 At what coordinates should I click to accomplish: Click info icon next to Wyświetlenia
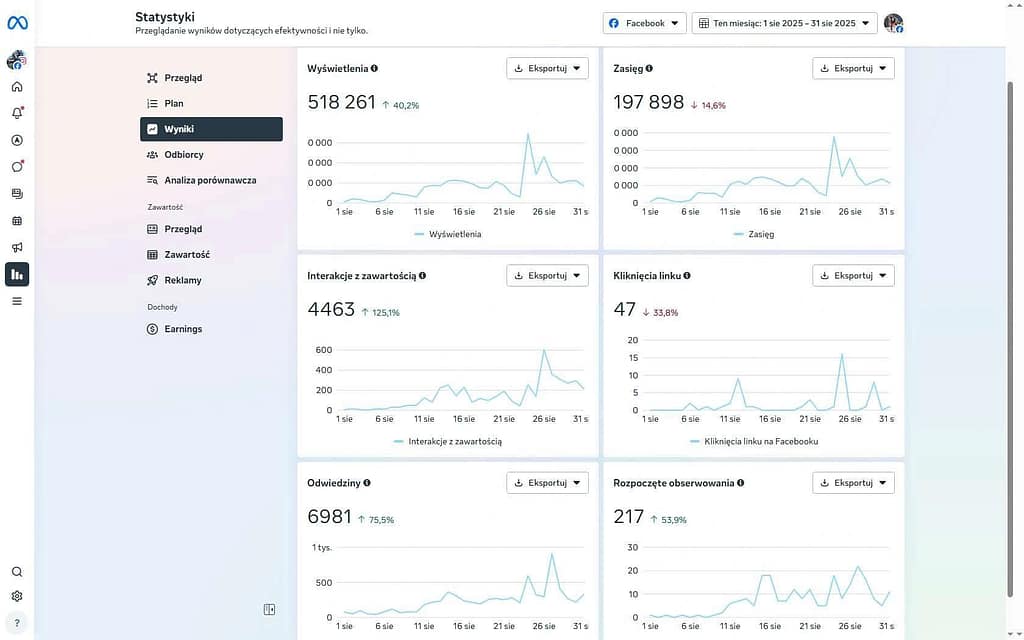(374, 68)
